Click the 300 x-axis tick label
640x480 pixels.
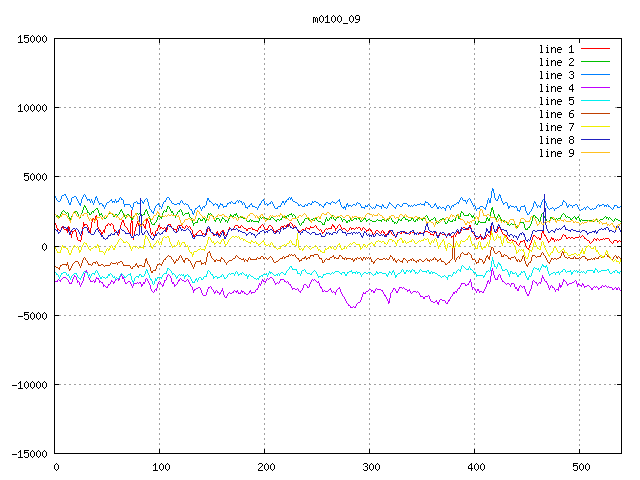tap(369, 467)
